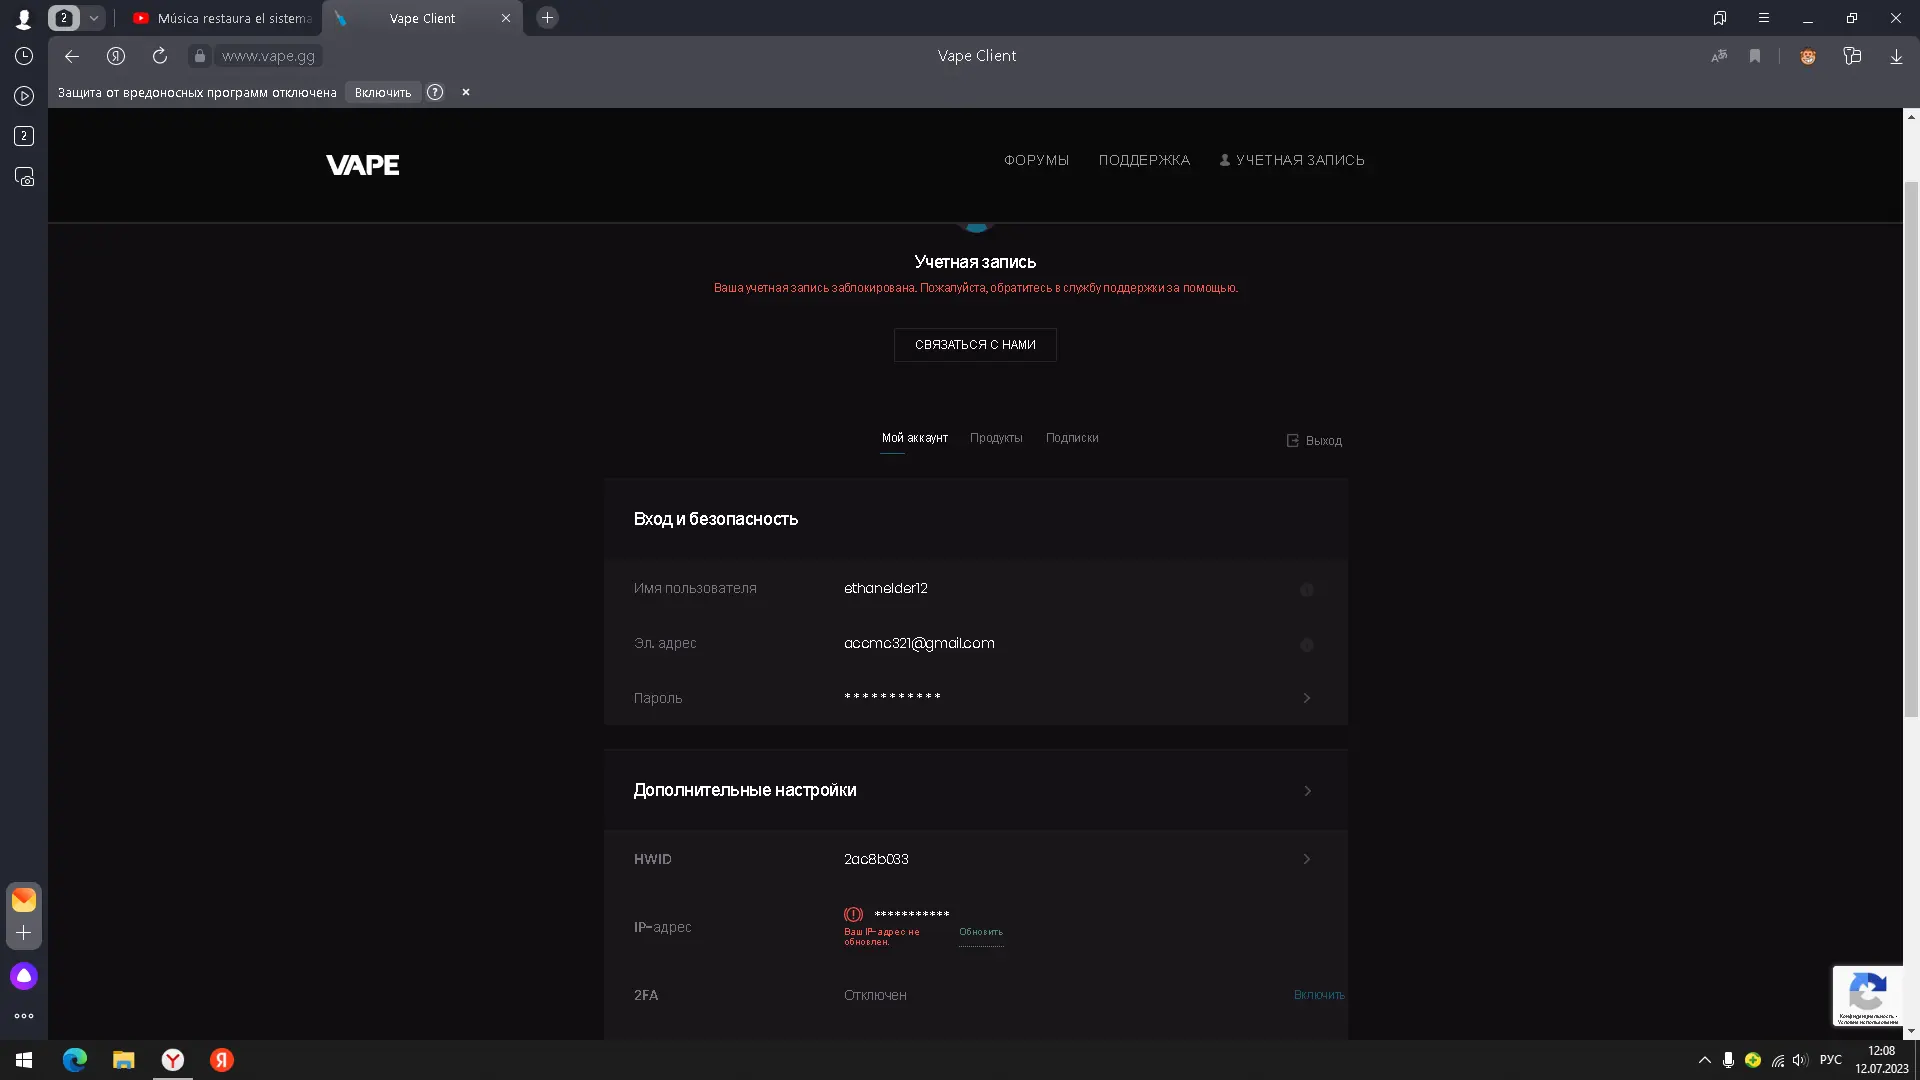
Task: Click Включить to enable malware protection
Action: (x=383, y=92)
